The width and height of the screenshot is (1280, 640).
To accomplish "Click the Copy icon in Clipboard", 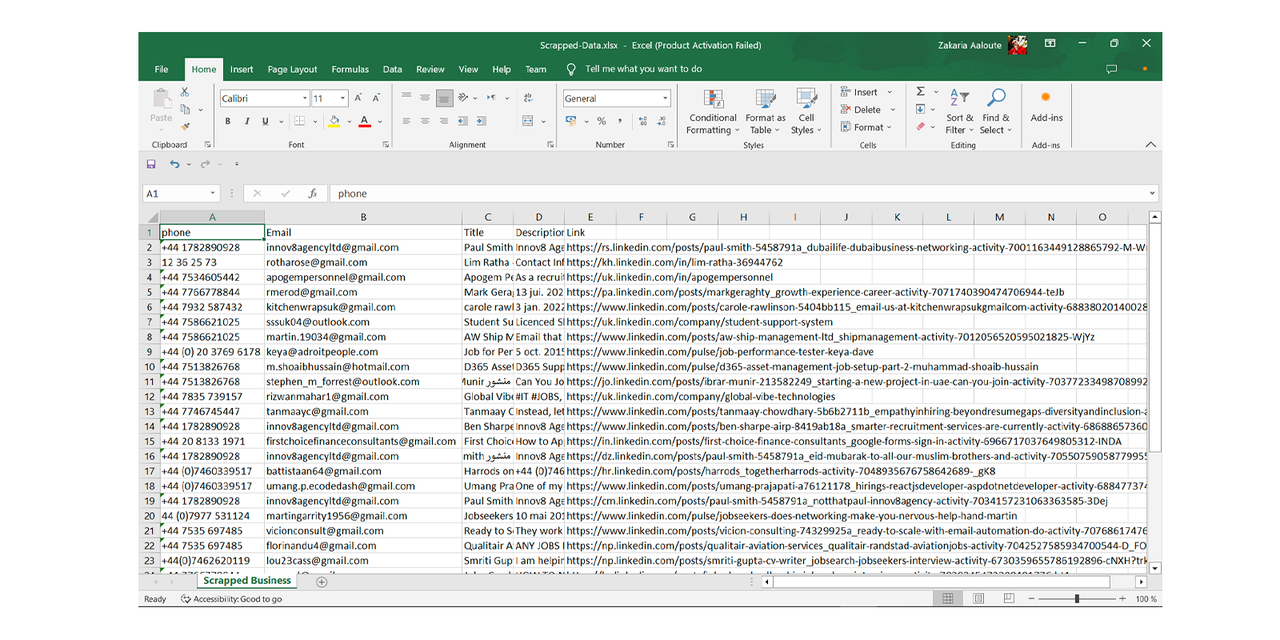I will click(185, 109).
